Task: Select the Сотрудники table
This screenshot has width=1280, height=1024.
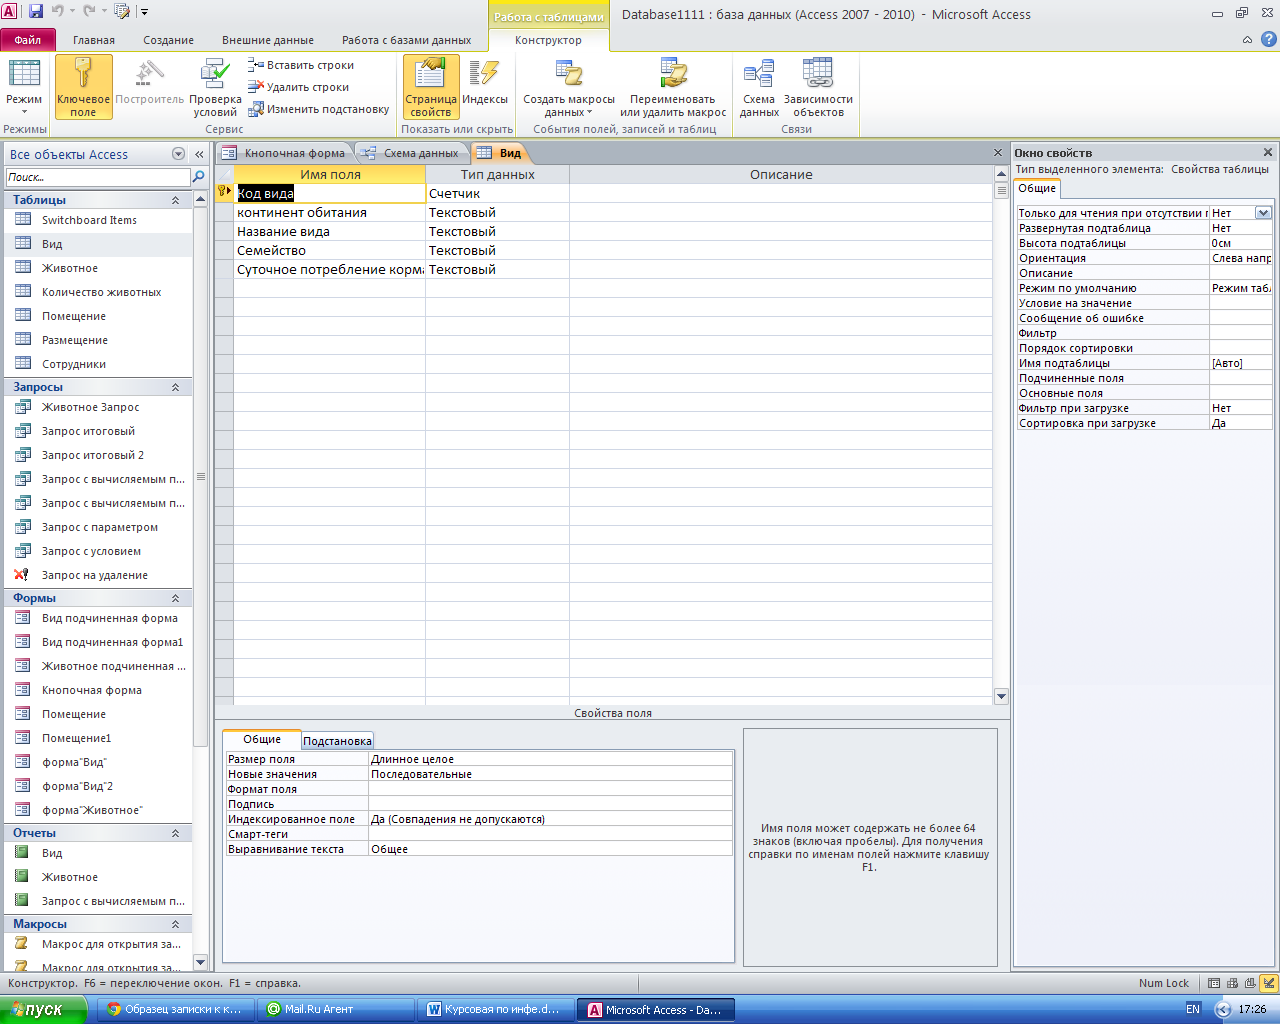Action: coord(98,364)
